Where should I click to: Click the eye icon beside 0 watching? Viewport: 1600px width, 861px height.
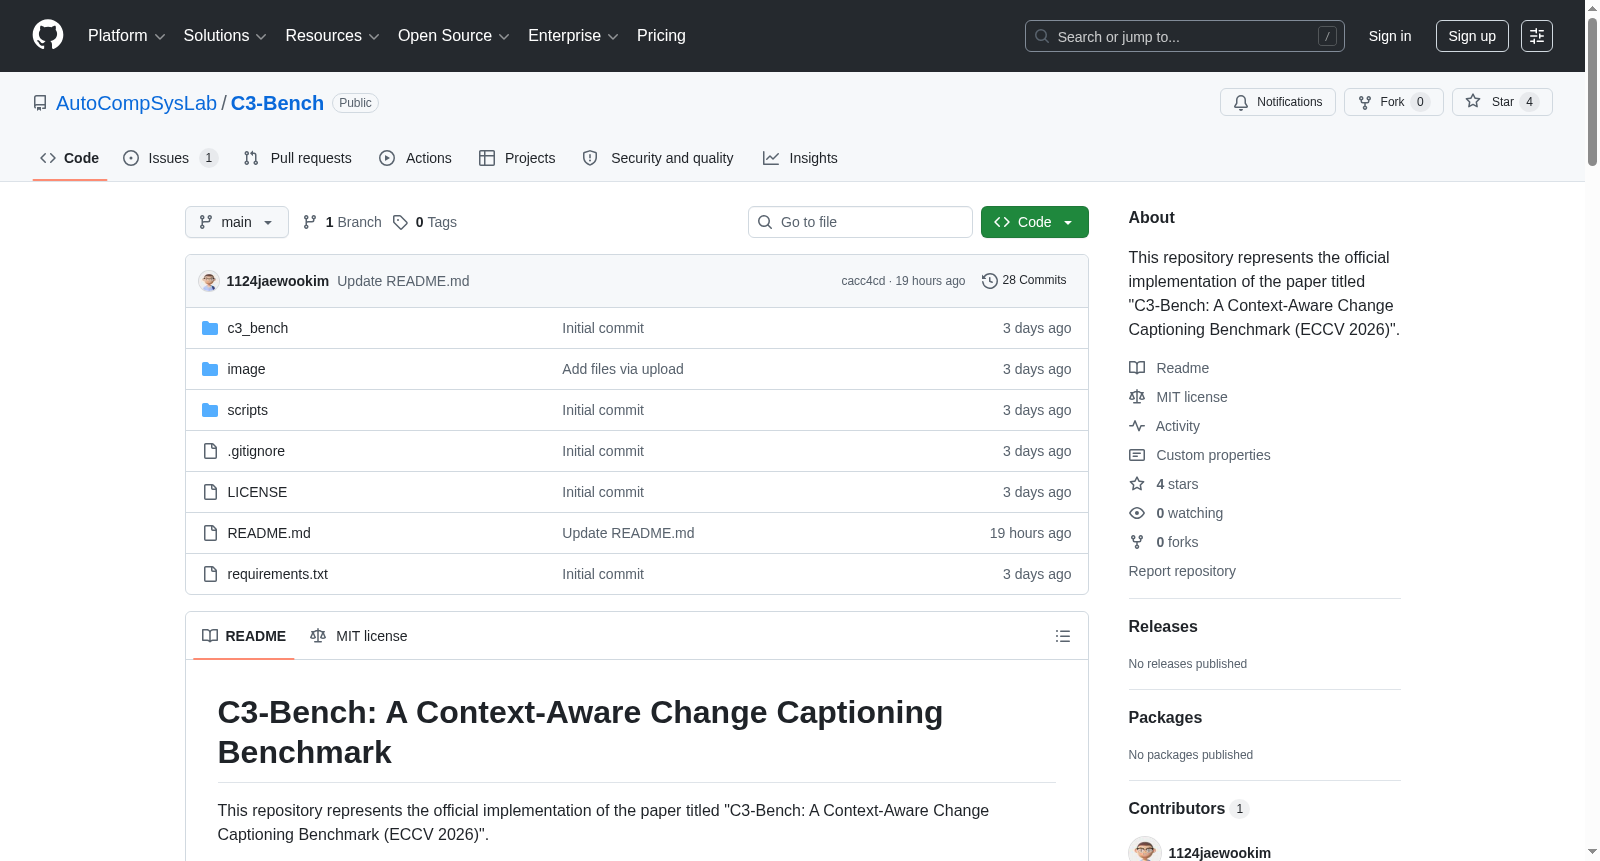click(x=1137, y=513)
